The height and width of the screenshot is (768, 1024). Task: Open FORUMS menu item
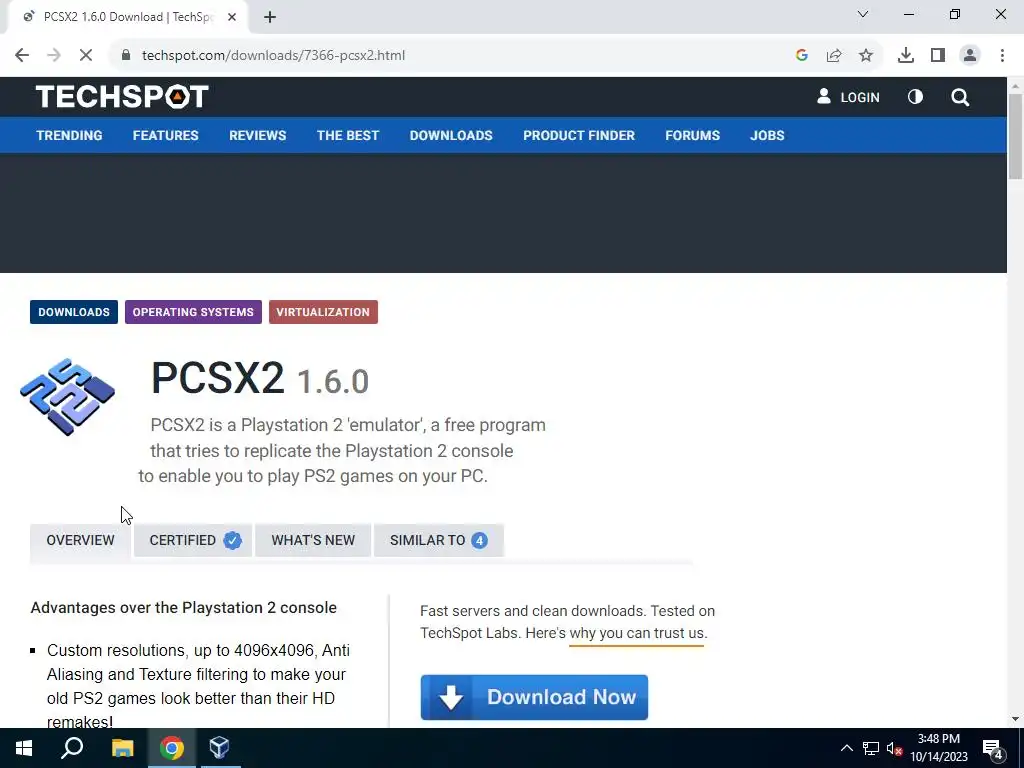(692, 135)
